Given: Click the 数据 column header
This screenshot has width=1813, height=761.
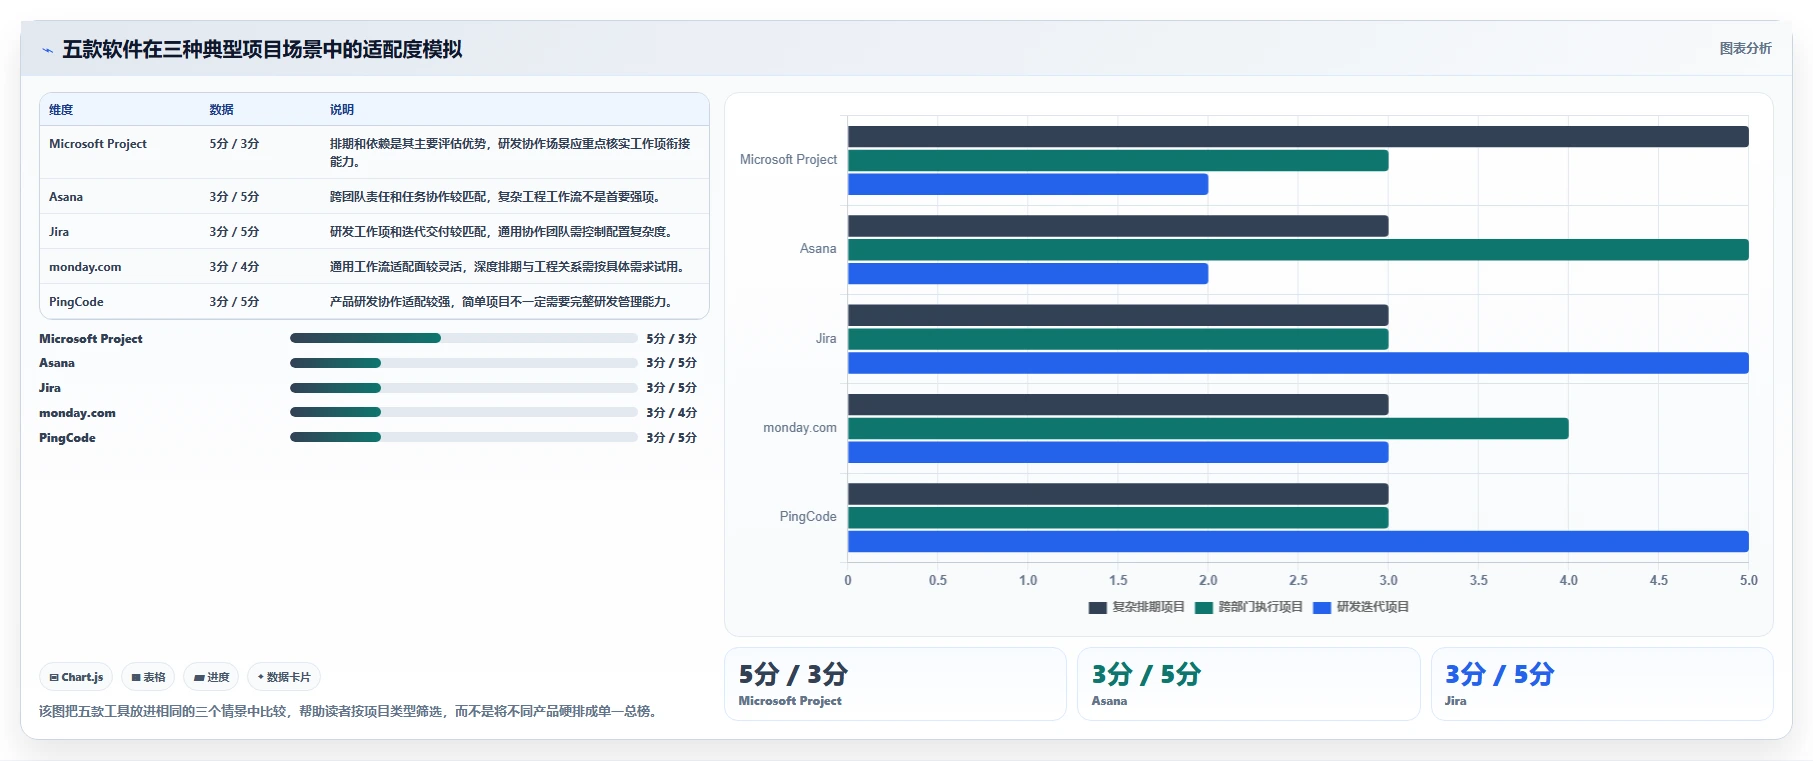Looking at the screenshot, I should 221,110.
